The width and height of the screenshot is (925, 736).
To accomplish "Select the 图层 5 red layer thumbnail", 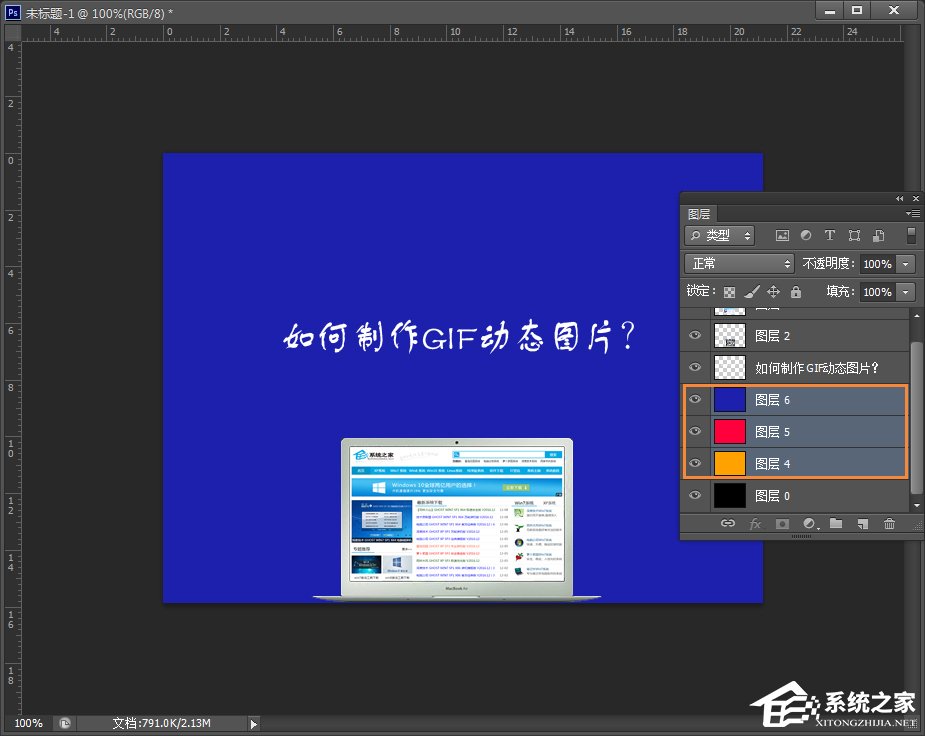I will tap(730, 431).
